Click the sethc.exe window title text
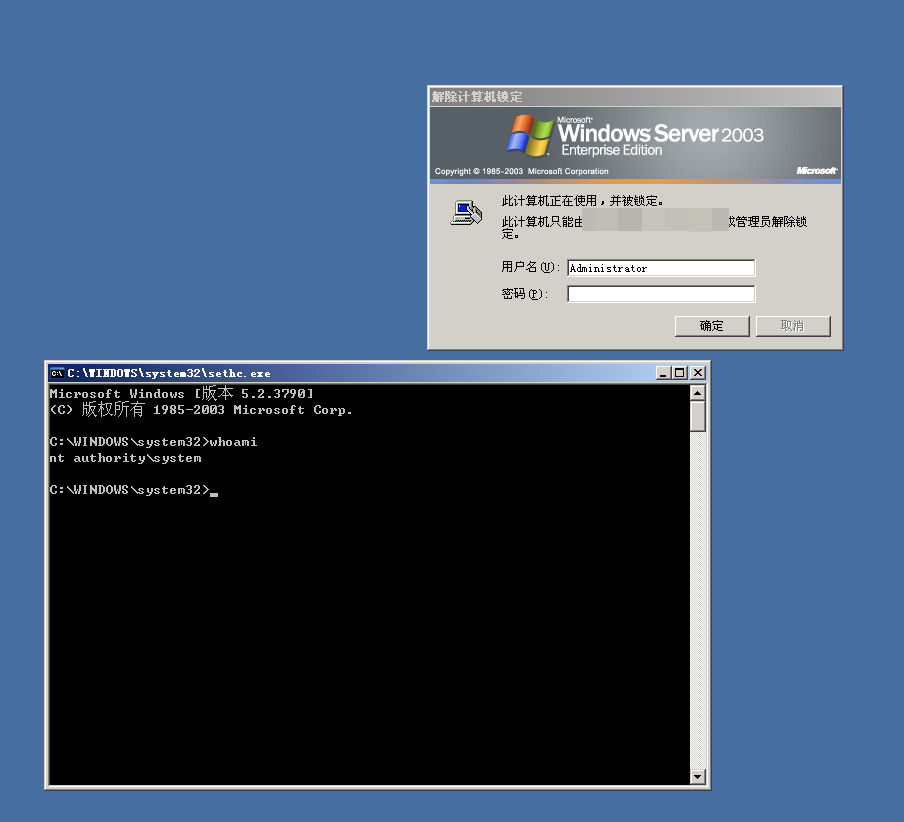The height and width of the screenshot is (822, 904). point(169,374)
